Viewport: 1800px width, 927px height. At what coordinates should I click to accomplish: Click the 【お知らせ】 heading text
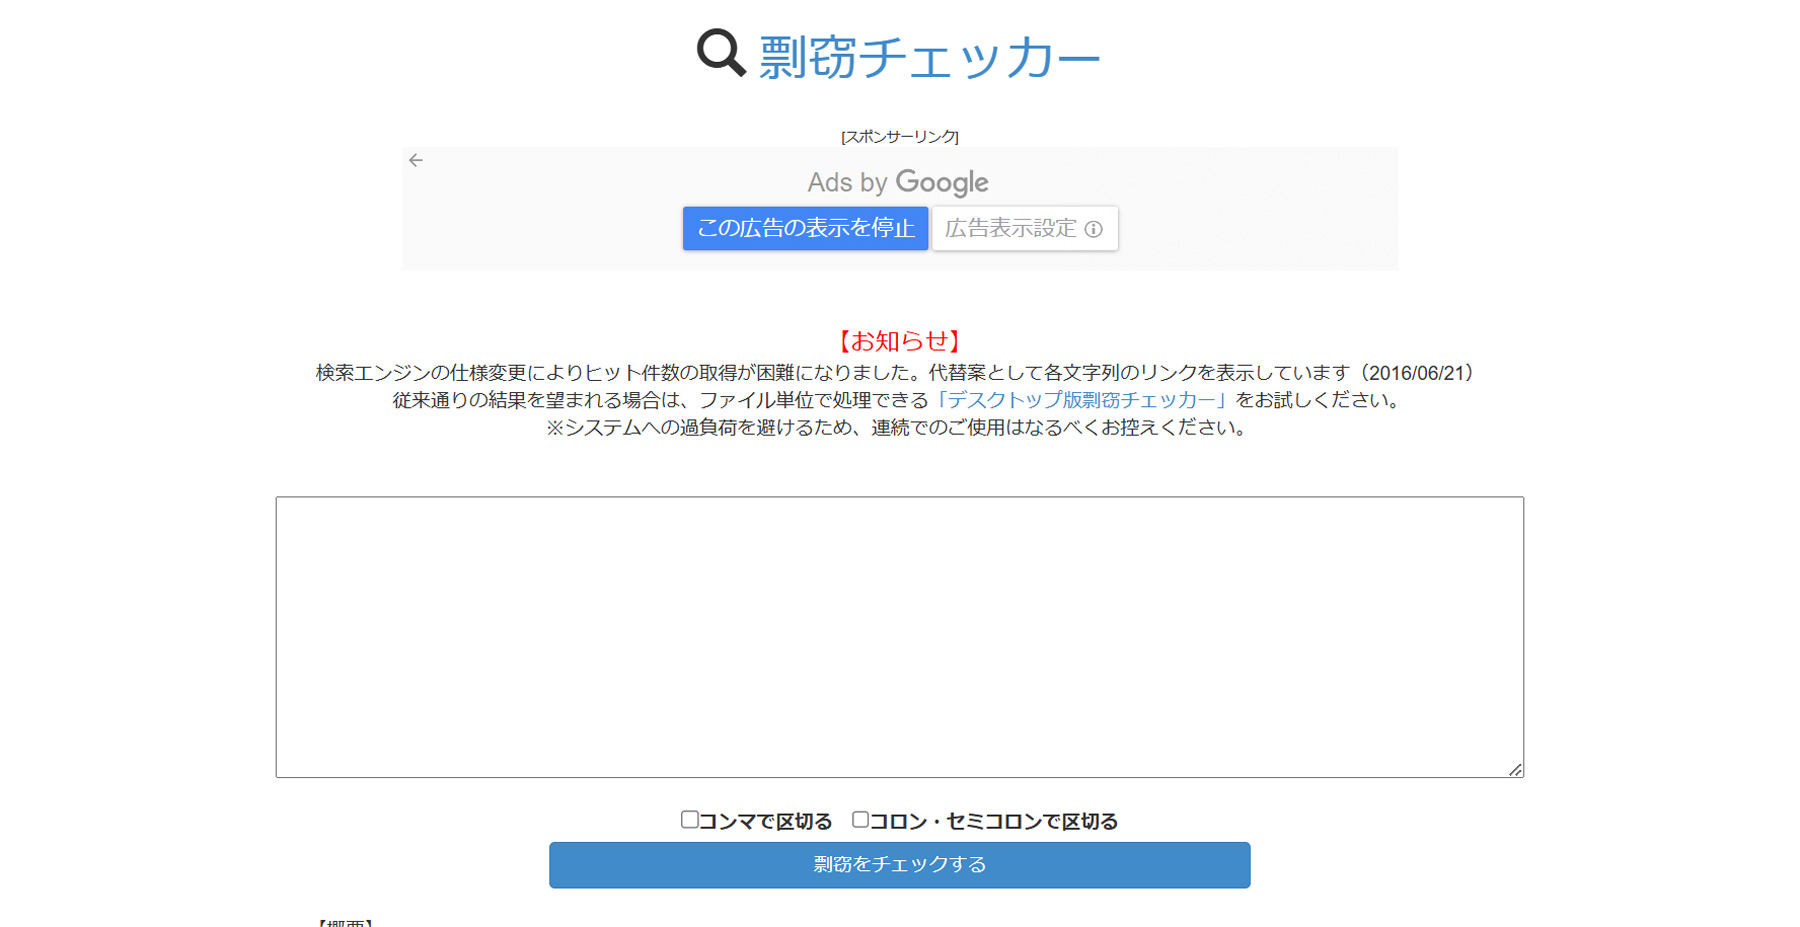tap(900, 341)
